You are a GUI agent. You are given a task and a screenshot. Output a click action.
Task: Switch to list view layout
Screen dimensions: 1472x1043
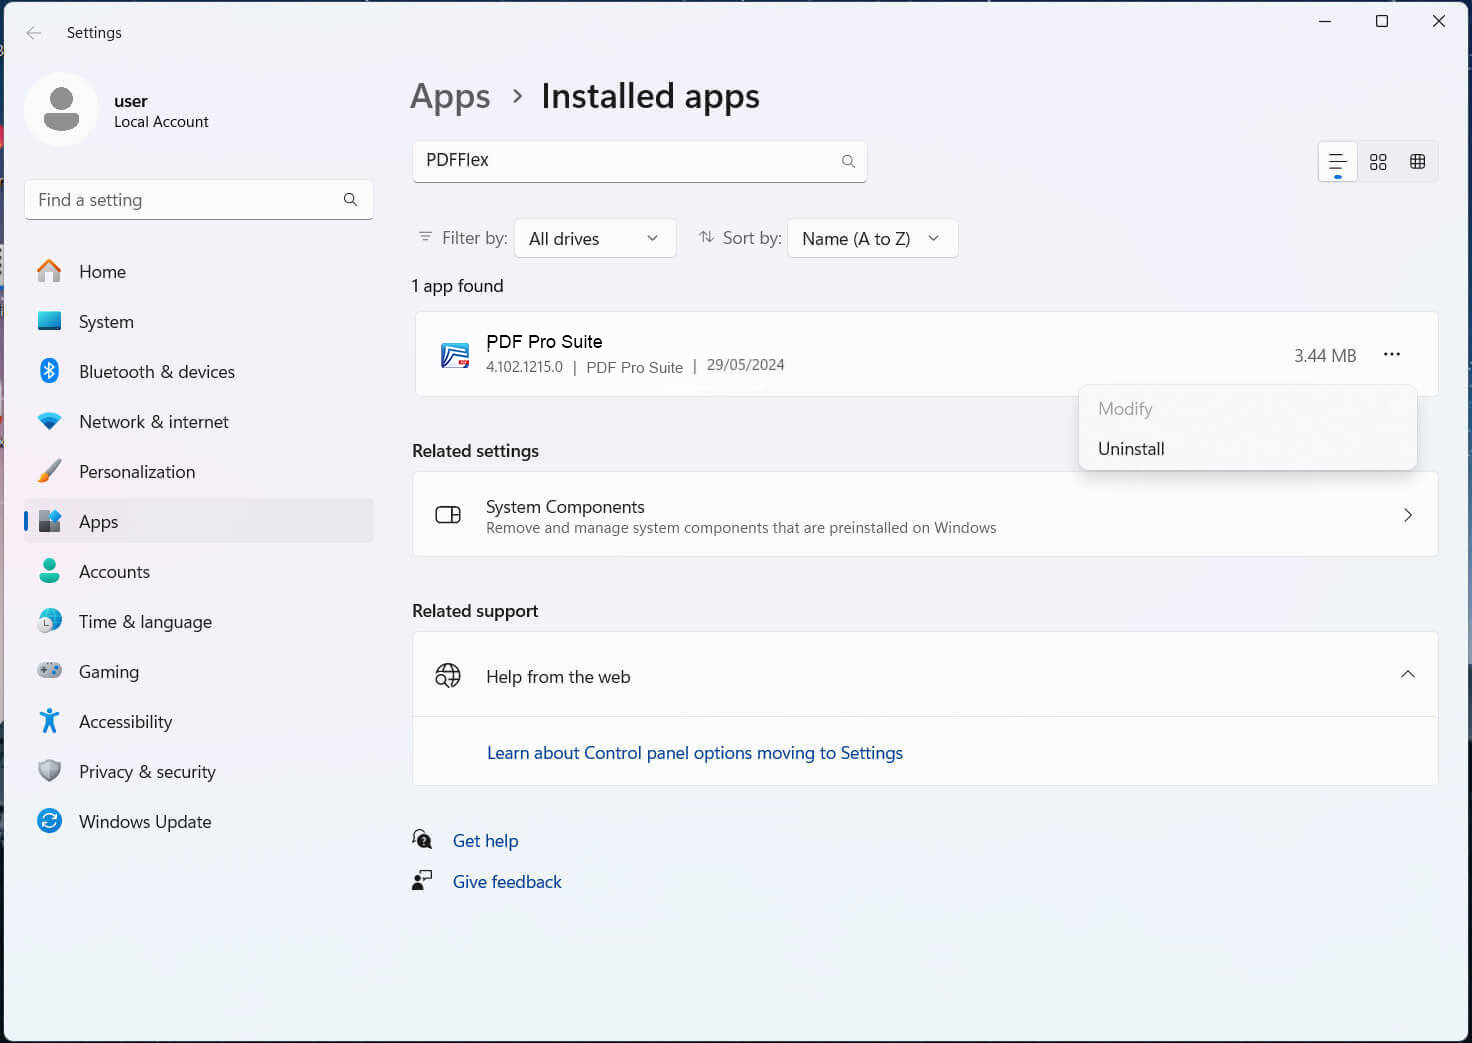point(1337,162)
